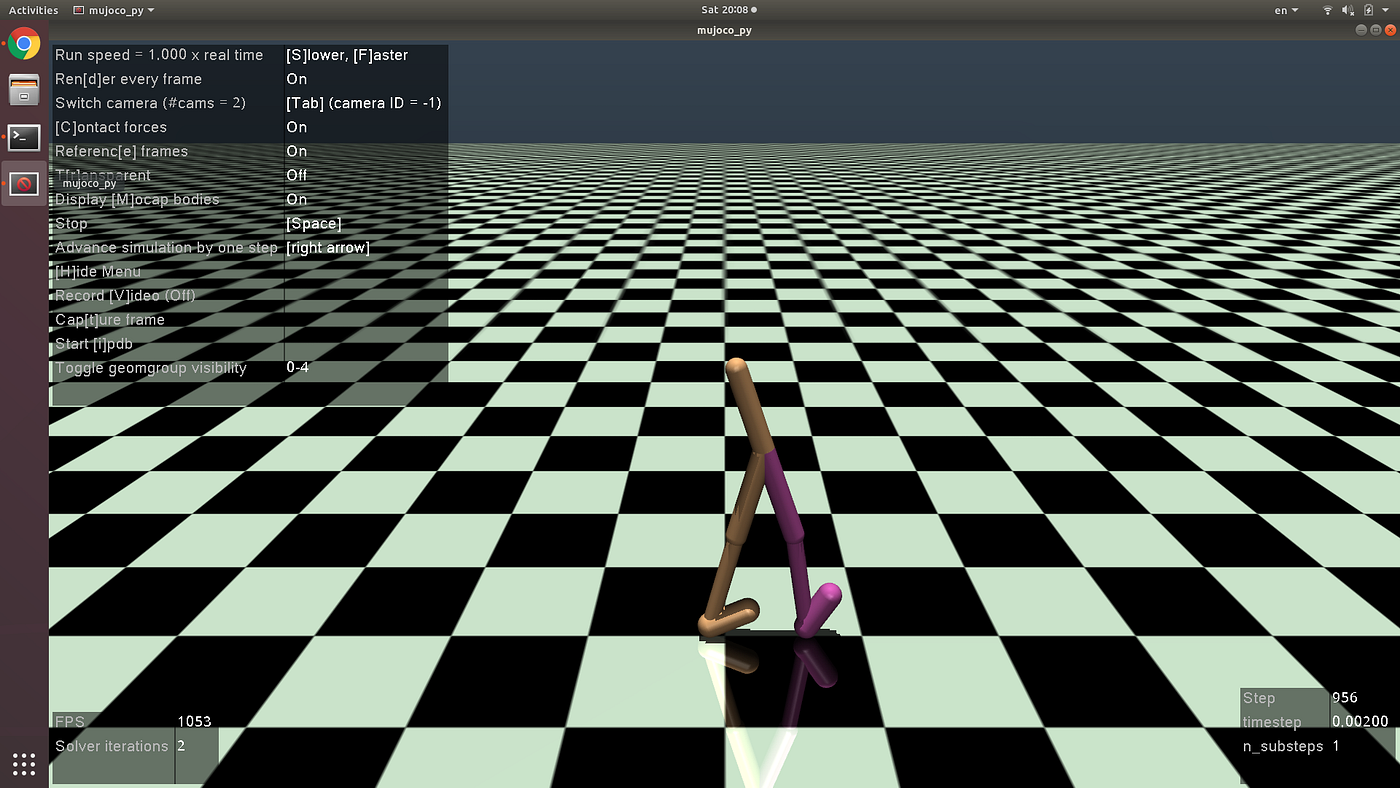
Task: Open the mujoco_py app menu in top bar
Action: pyautogui.click(x=113, y=10)
